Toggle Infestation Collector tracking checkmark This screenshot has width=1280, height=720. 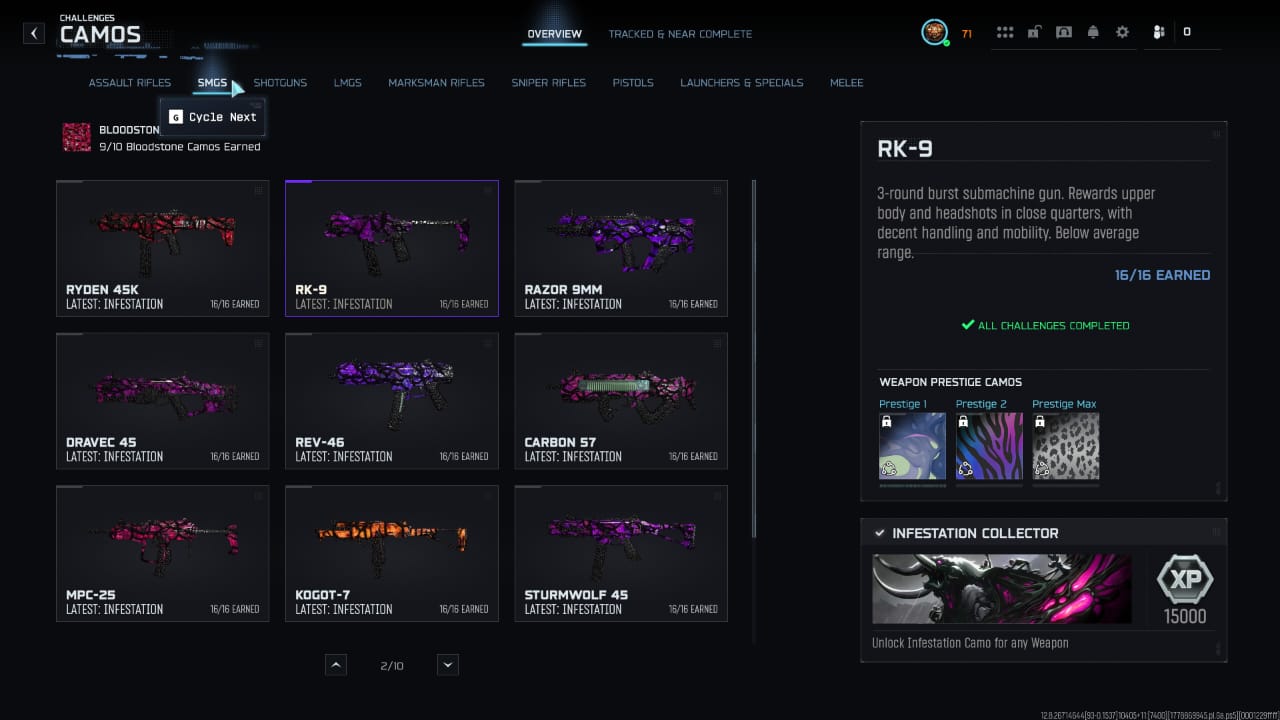(880, 533)
